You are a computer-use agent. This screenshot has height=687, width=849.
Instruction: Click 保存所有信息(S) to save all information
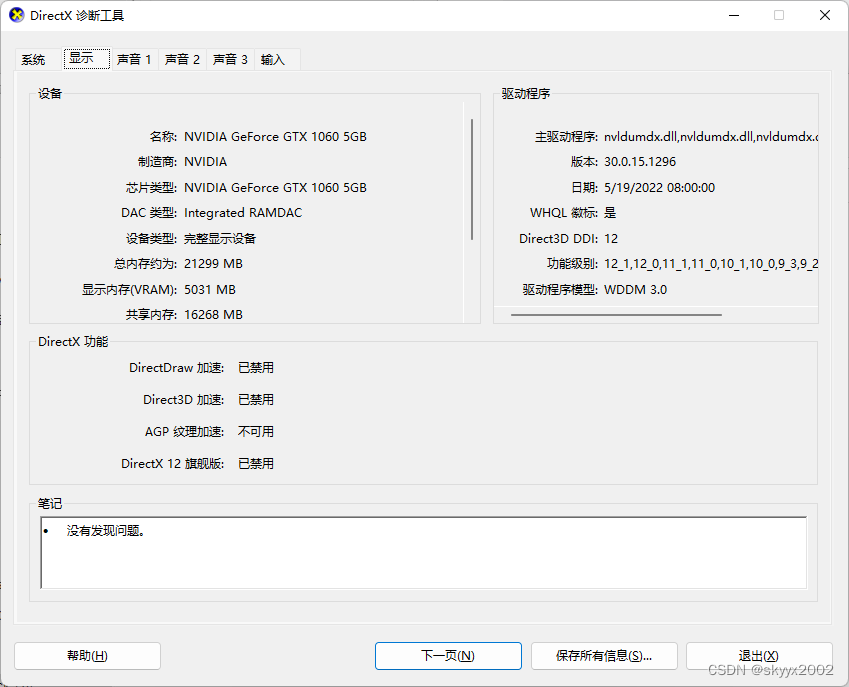click(x=604, y=656)
